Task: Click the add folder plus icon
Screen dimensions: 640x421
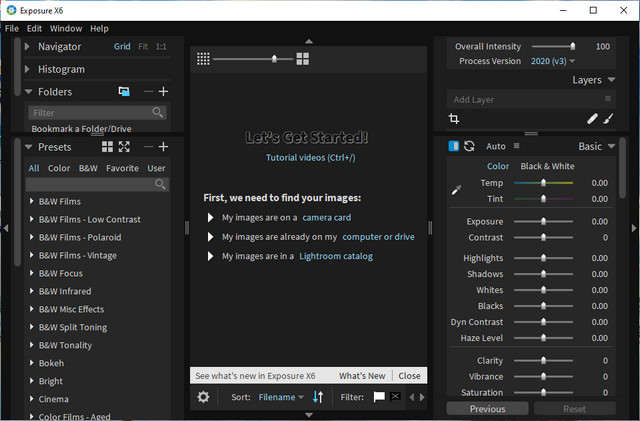Action: click(164, 92)
